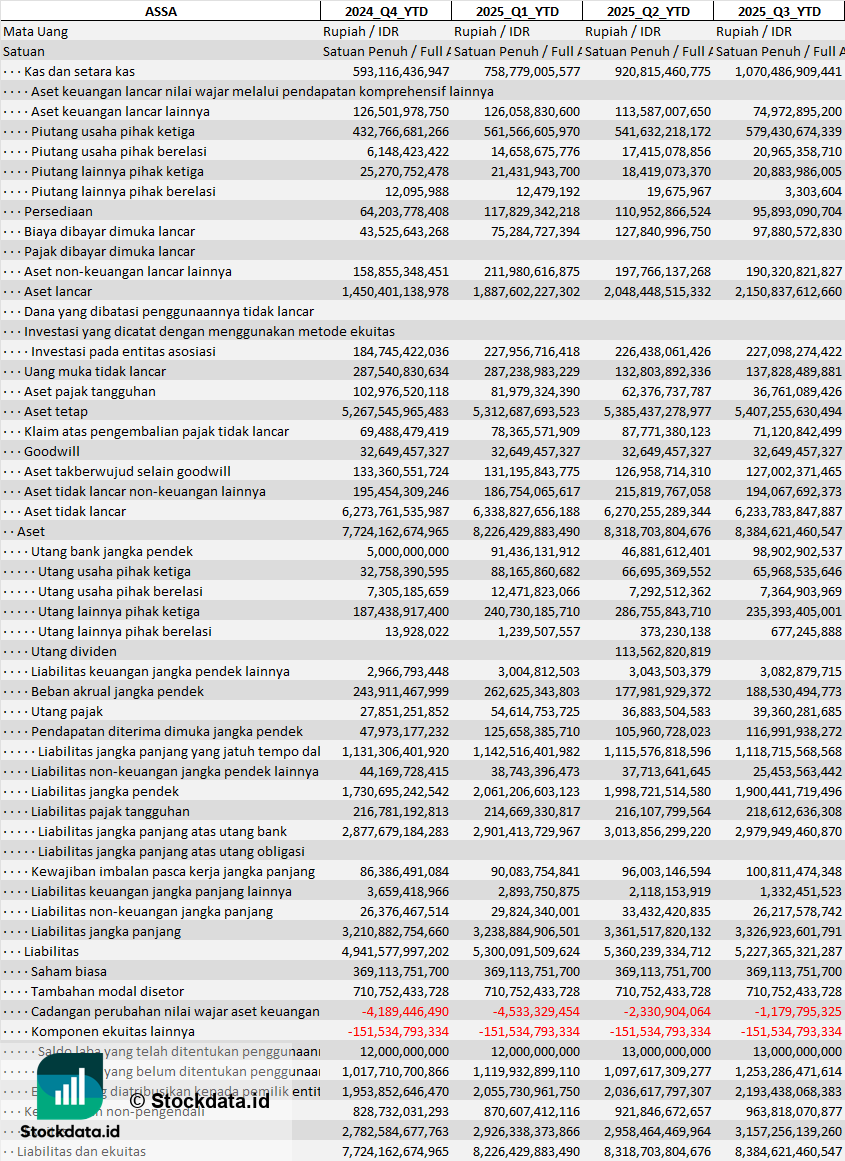
Task: Select Beban akrual jangka pendek label
Action: tap(117, 692)
